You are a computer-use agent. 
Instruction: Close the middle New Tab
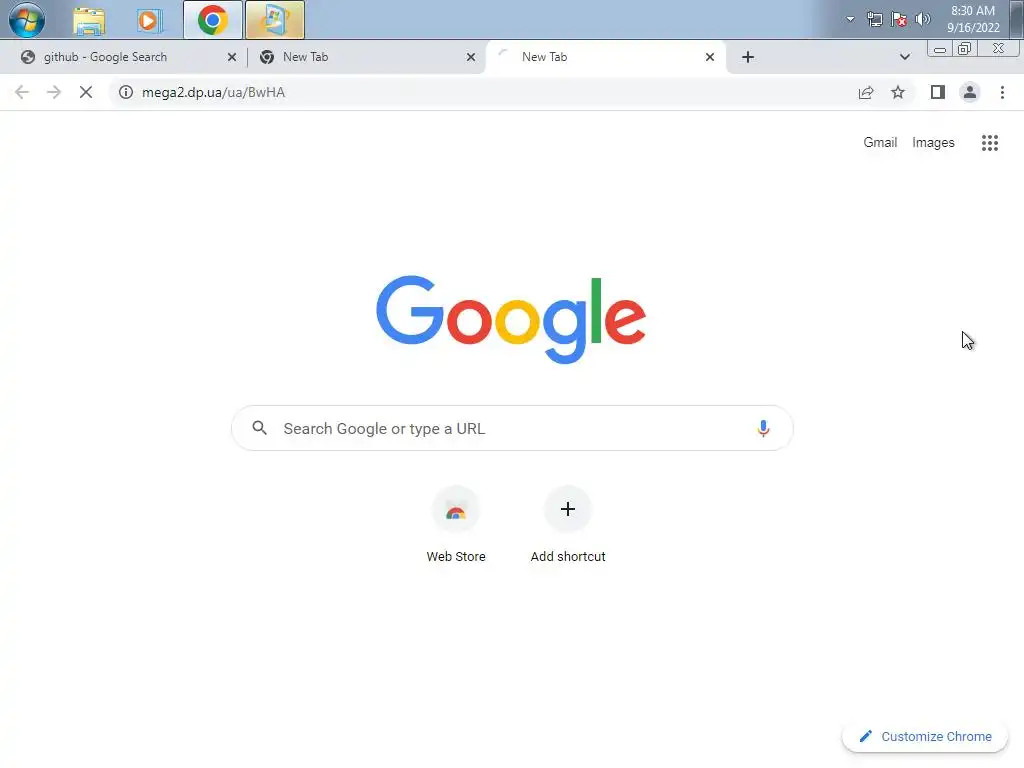[x=471, y=57]
